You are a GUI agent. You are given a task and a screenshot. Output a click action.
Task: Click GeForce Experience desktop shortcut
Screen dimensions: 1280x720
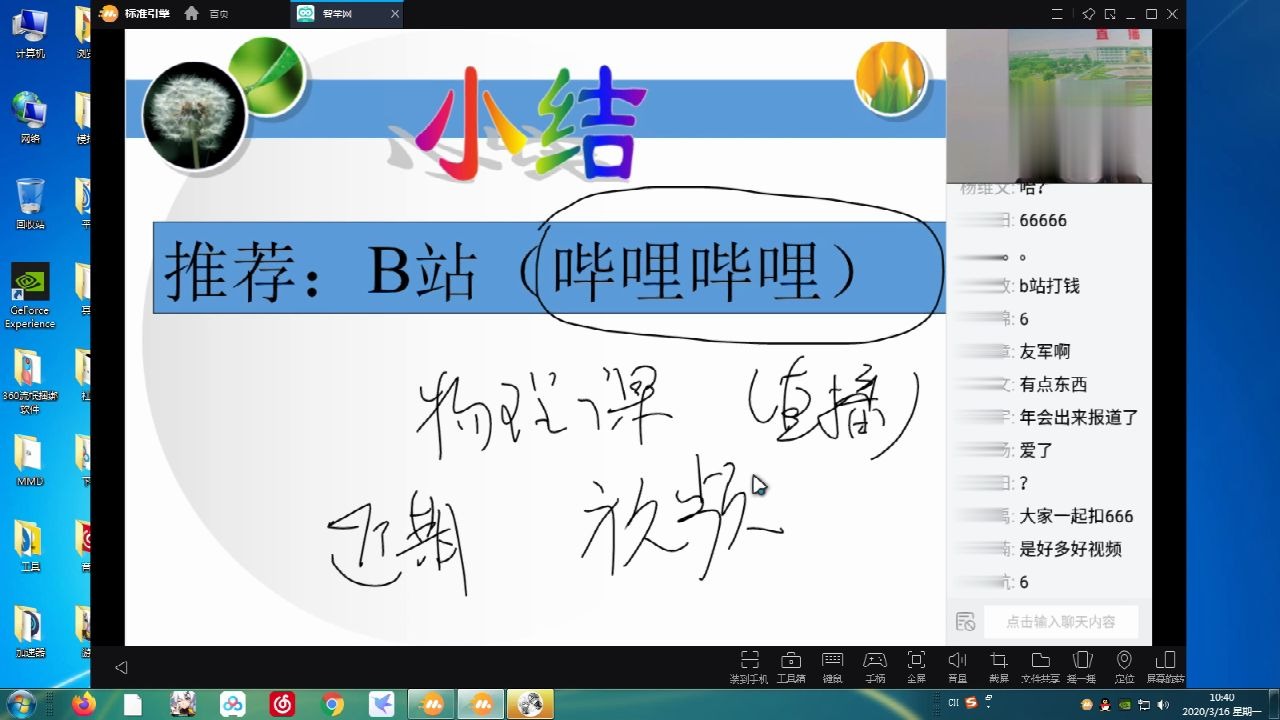[30, 296]
